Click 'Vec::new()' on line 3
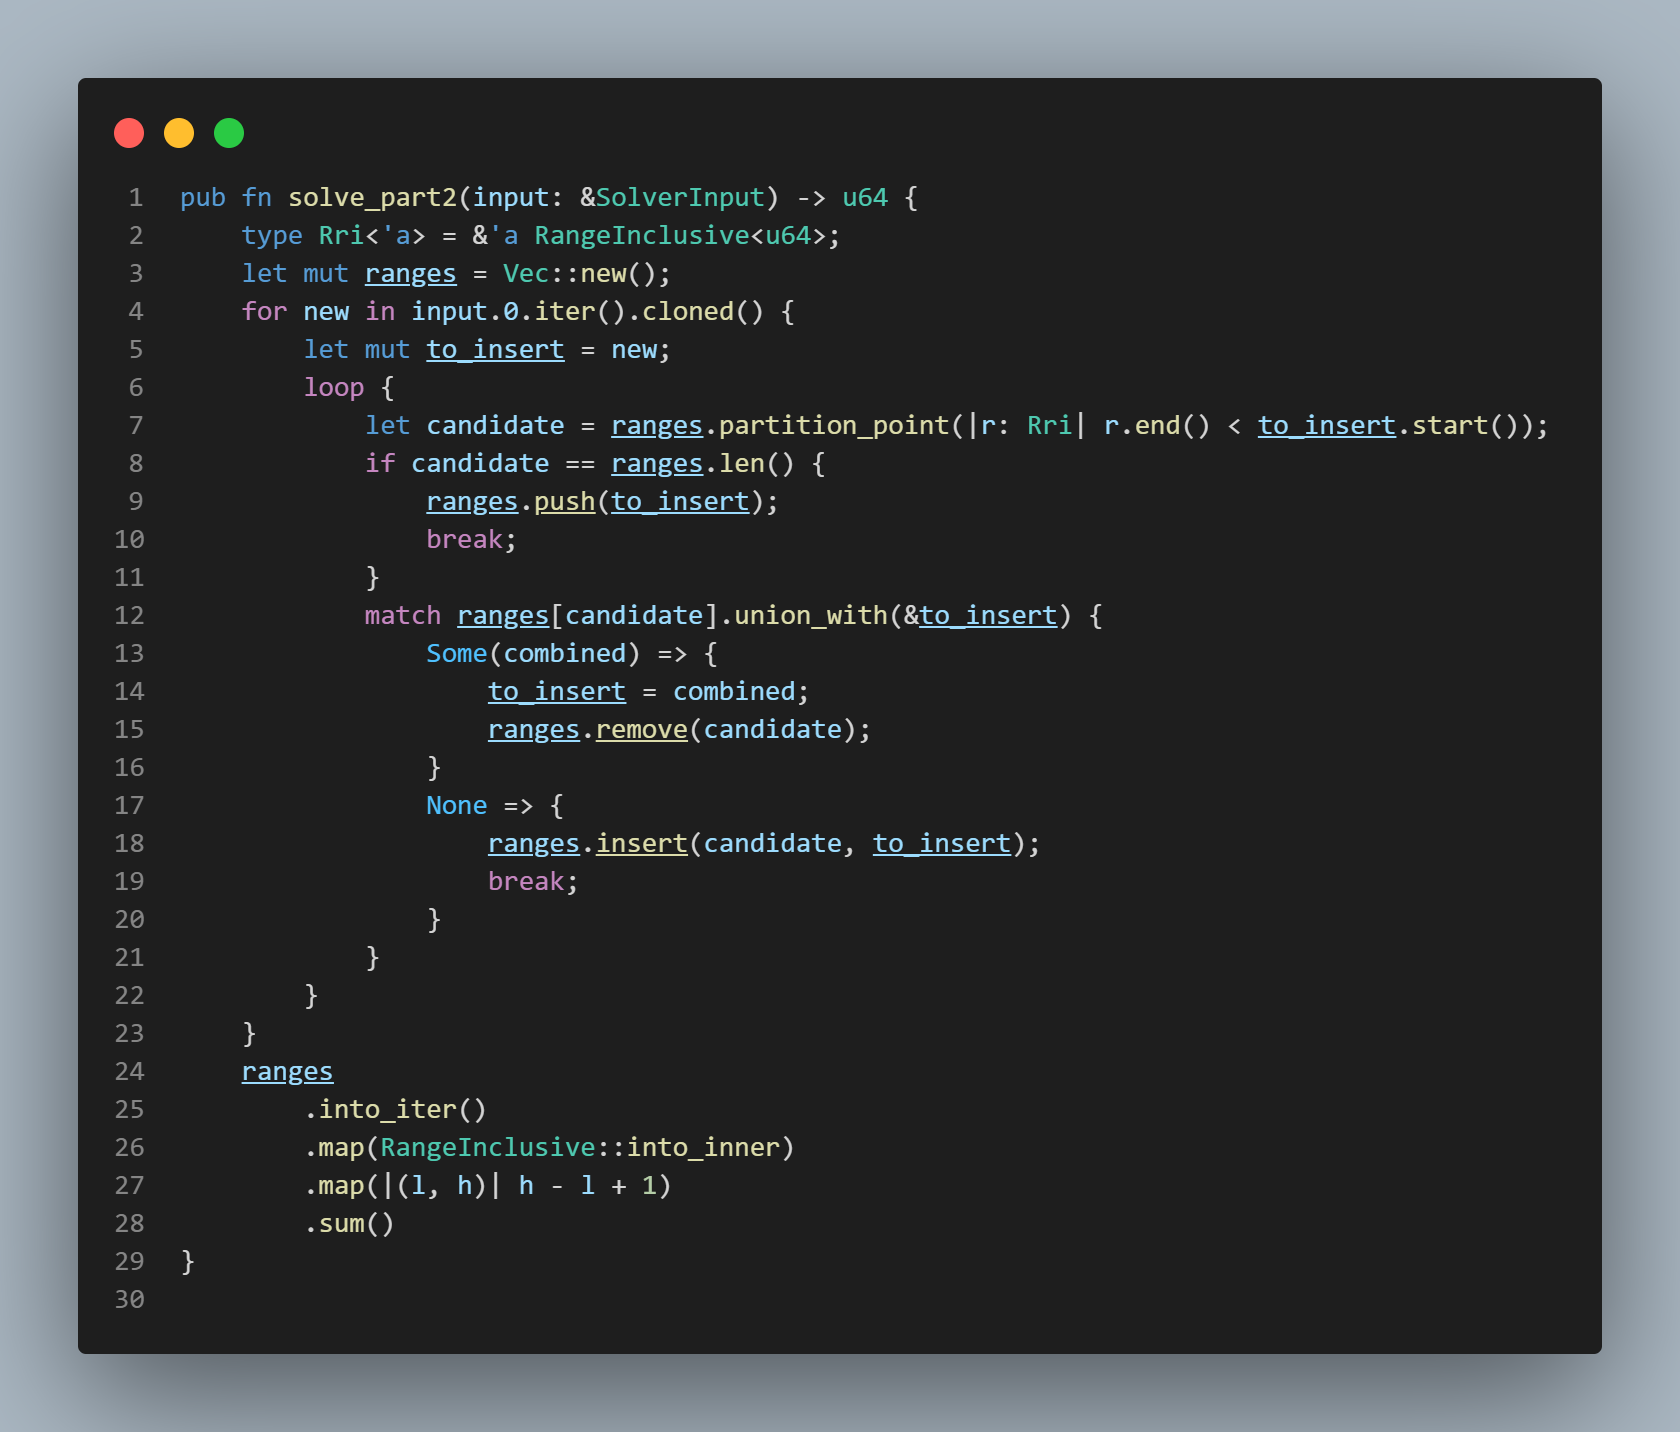Viewport: 1680px width, 1432px height. tap(580, 274)
